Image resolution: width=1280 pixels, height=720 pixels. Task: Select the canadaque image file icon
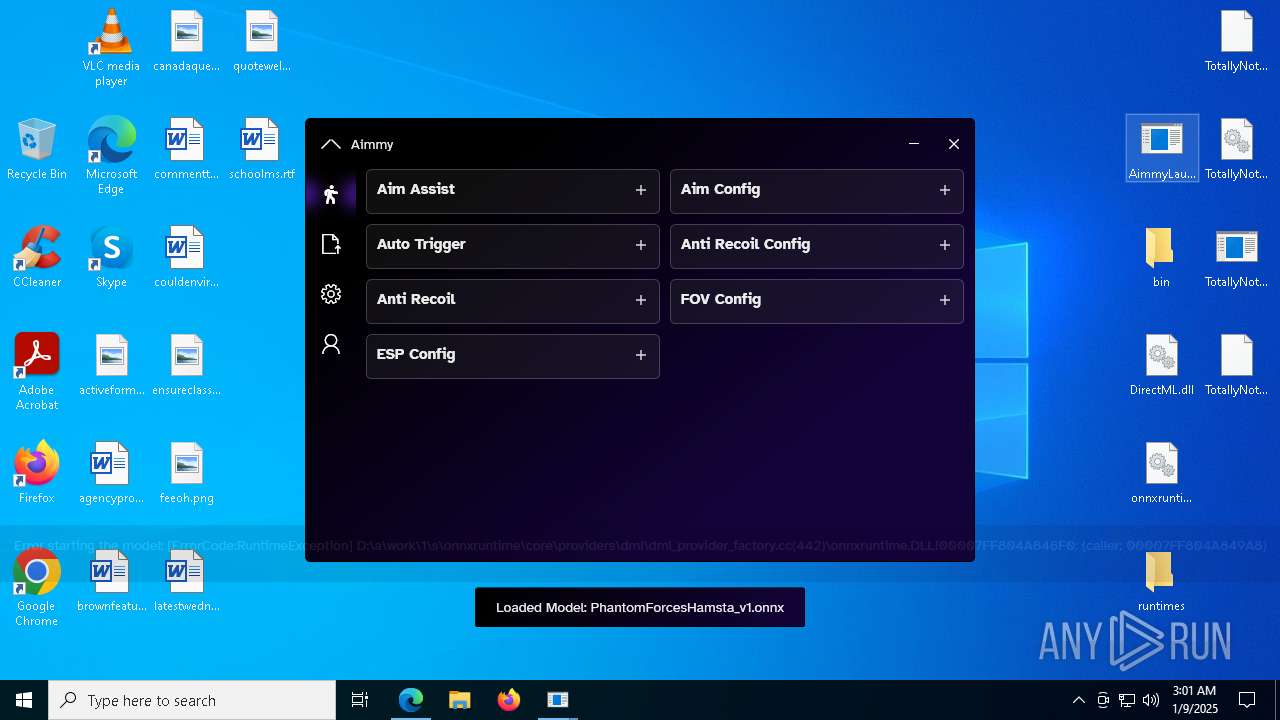[186, 41]
